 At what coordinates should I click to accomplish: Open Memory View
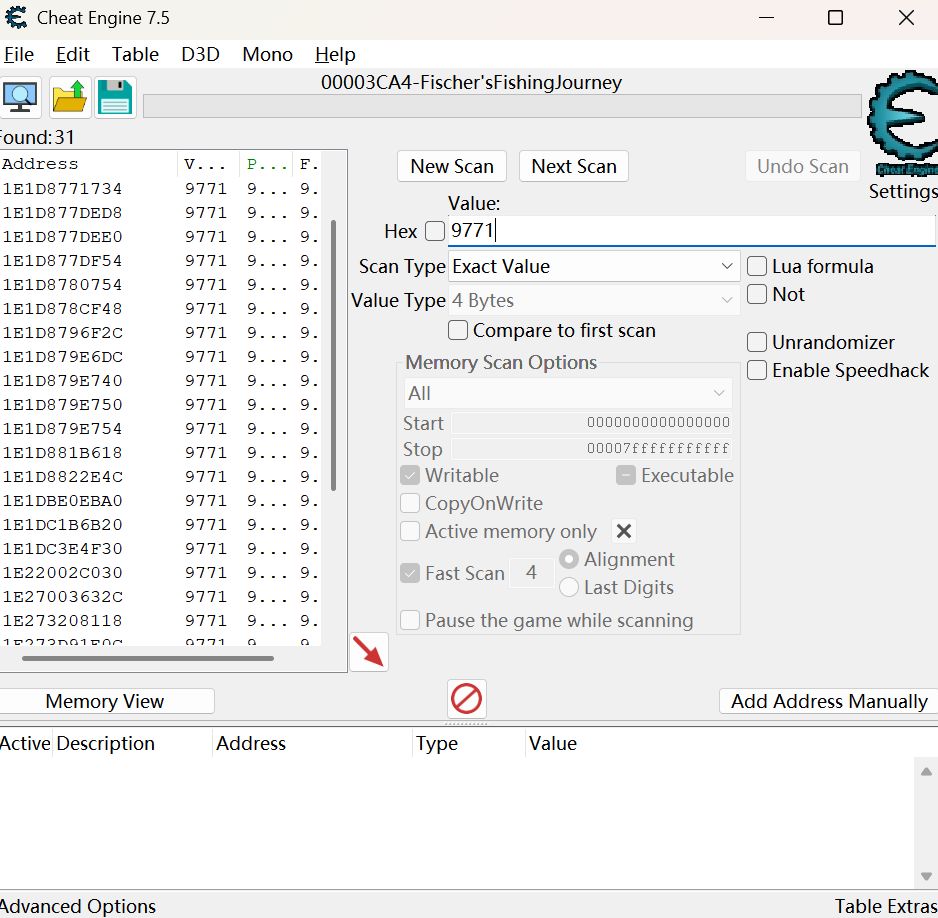[105, 701]
